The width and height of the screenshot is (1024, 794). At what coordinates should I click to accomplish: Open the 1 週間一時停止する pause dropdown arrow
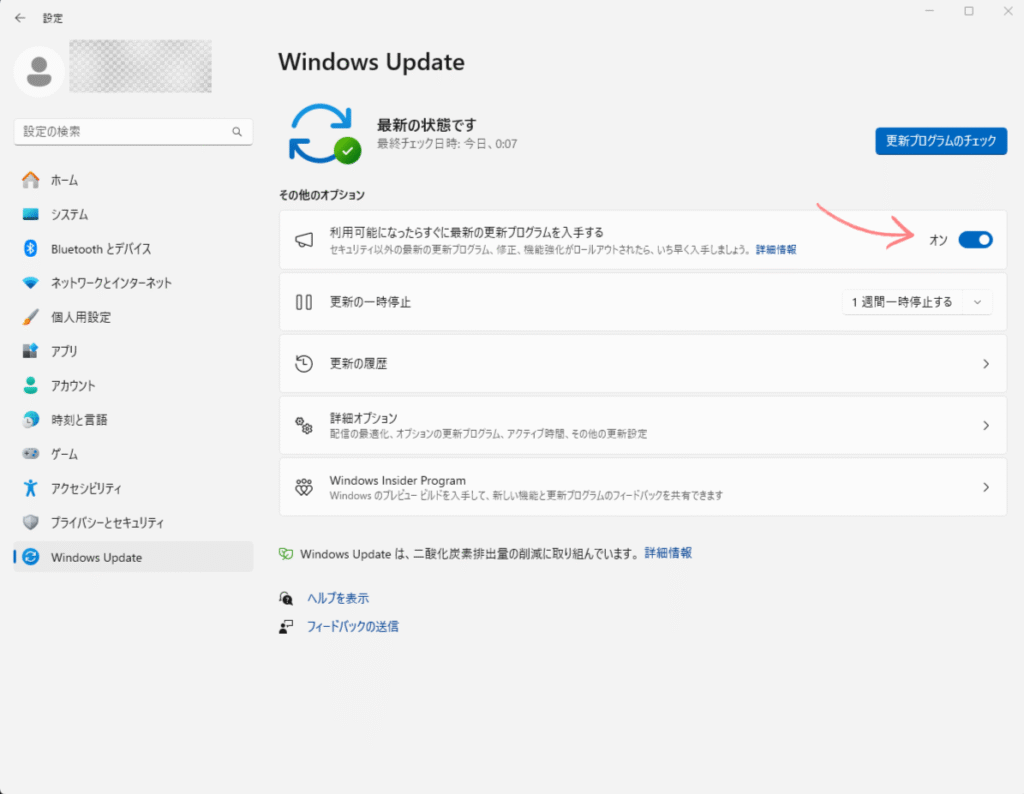pyautogui.click(x=978, y=302)
